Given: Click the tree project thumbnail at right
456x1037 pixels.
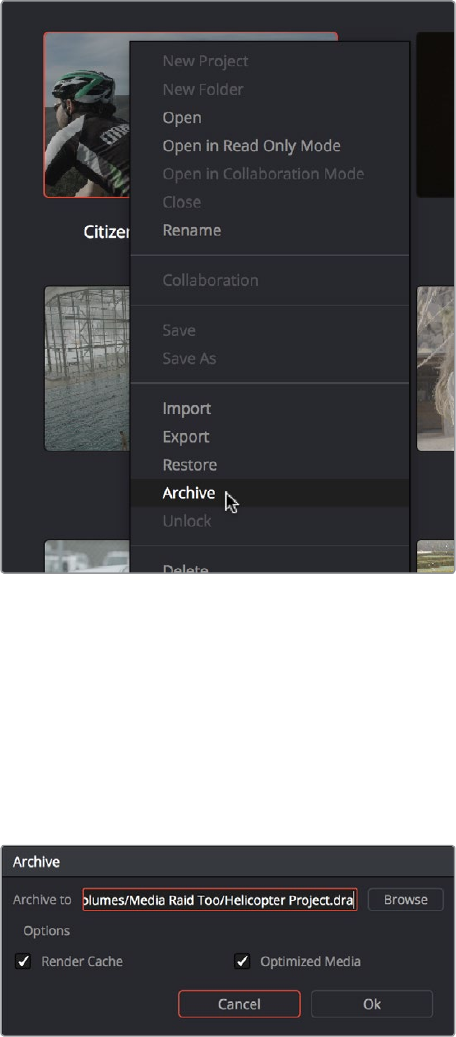Looking at the screenshot, I should tap(435, 368).
